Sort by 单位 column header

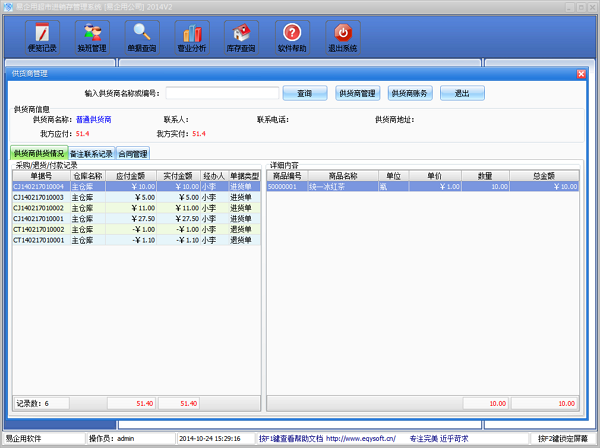pyautogui.click(x=394, y=176)
